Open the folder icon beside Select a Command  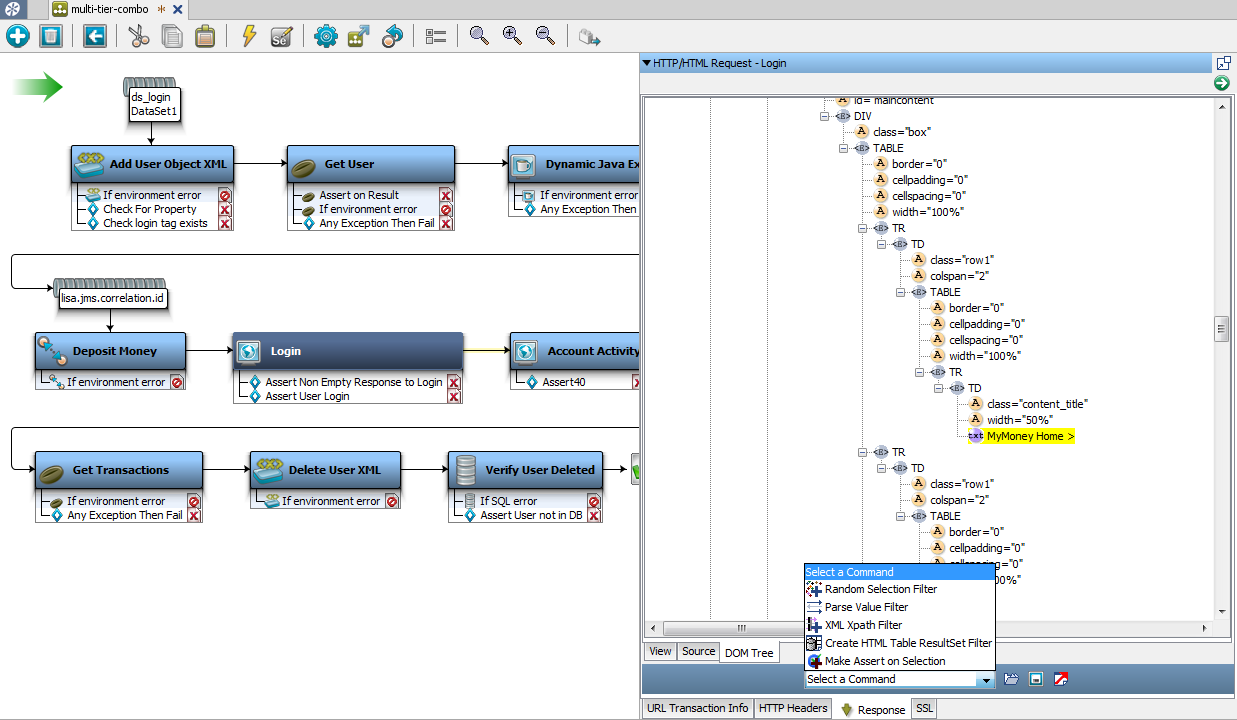tap(1011, 678)
